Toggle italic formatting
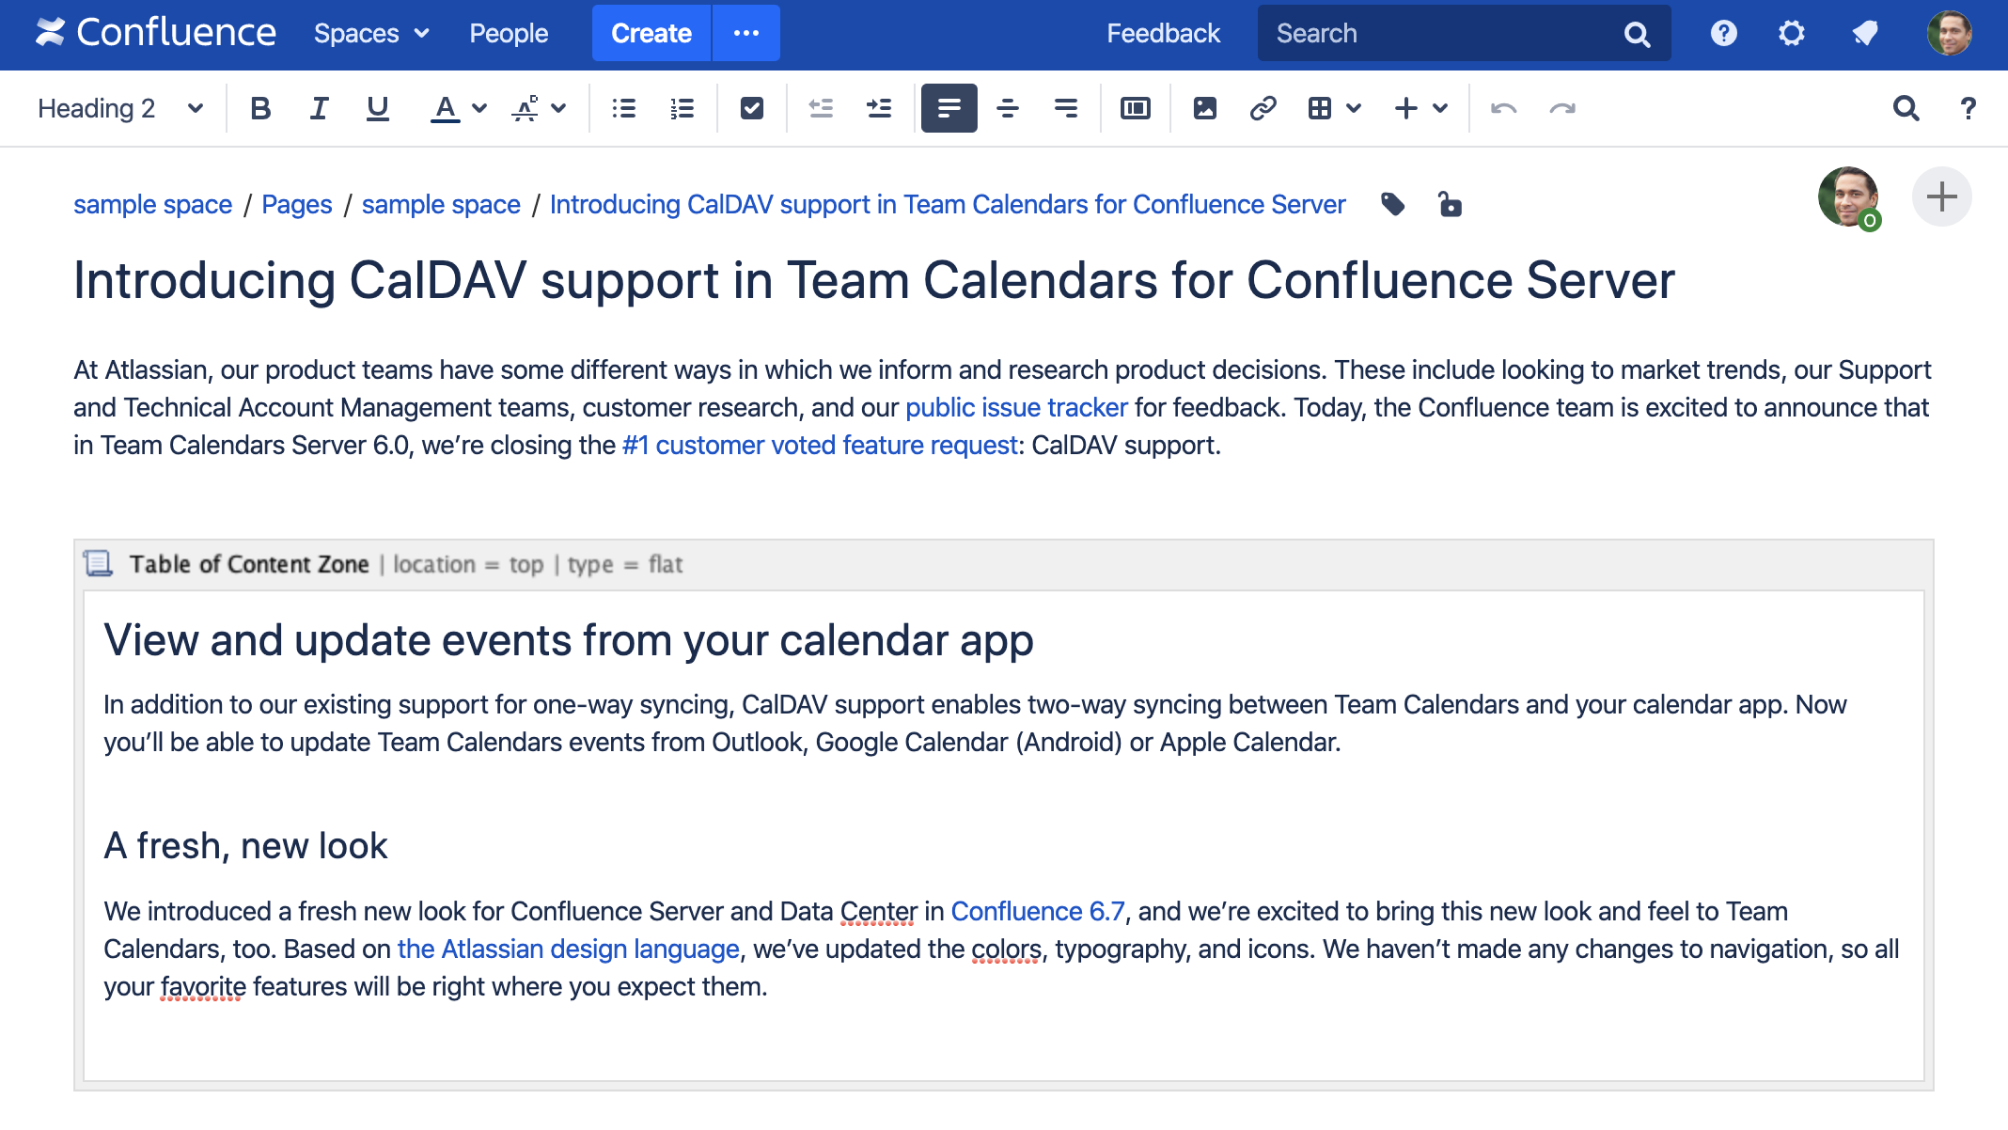 click(319, 108)
